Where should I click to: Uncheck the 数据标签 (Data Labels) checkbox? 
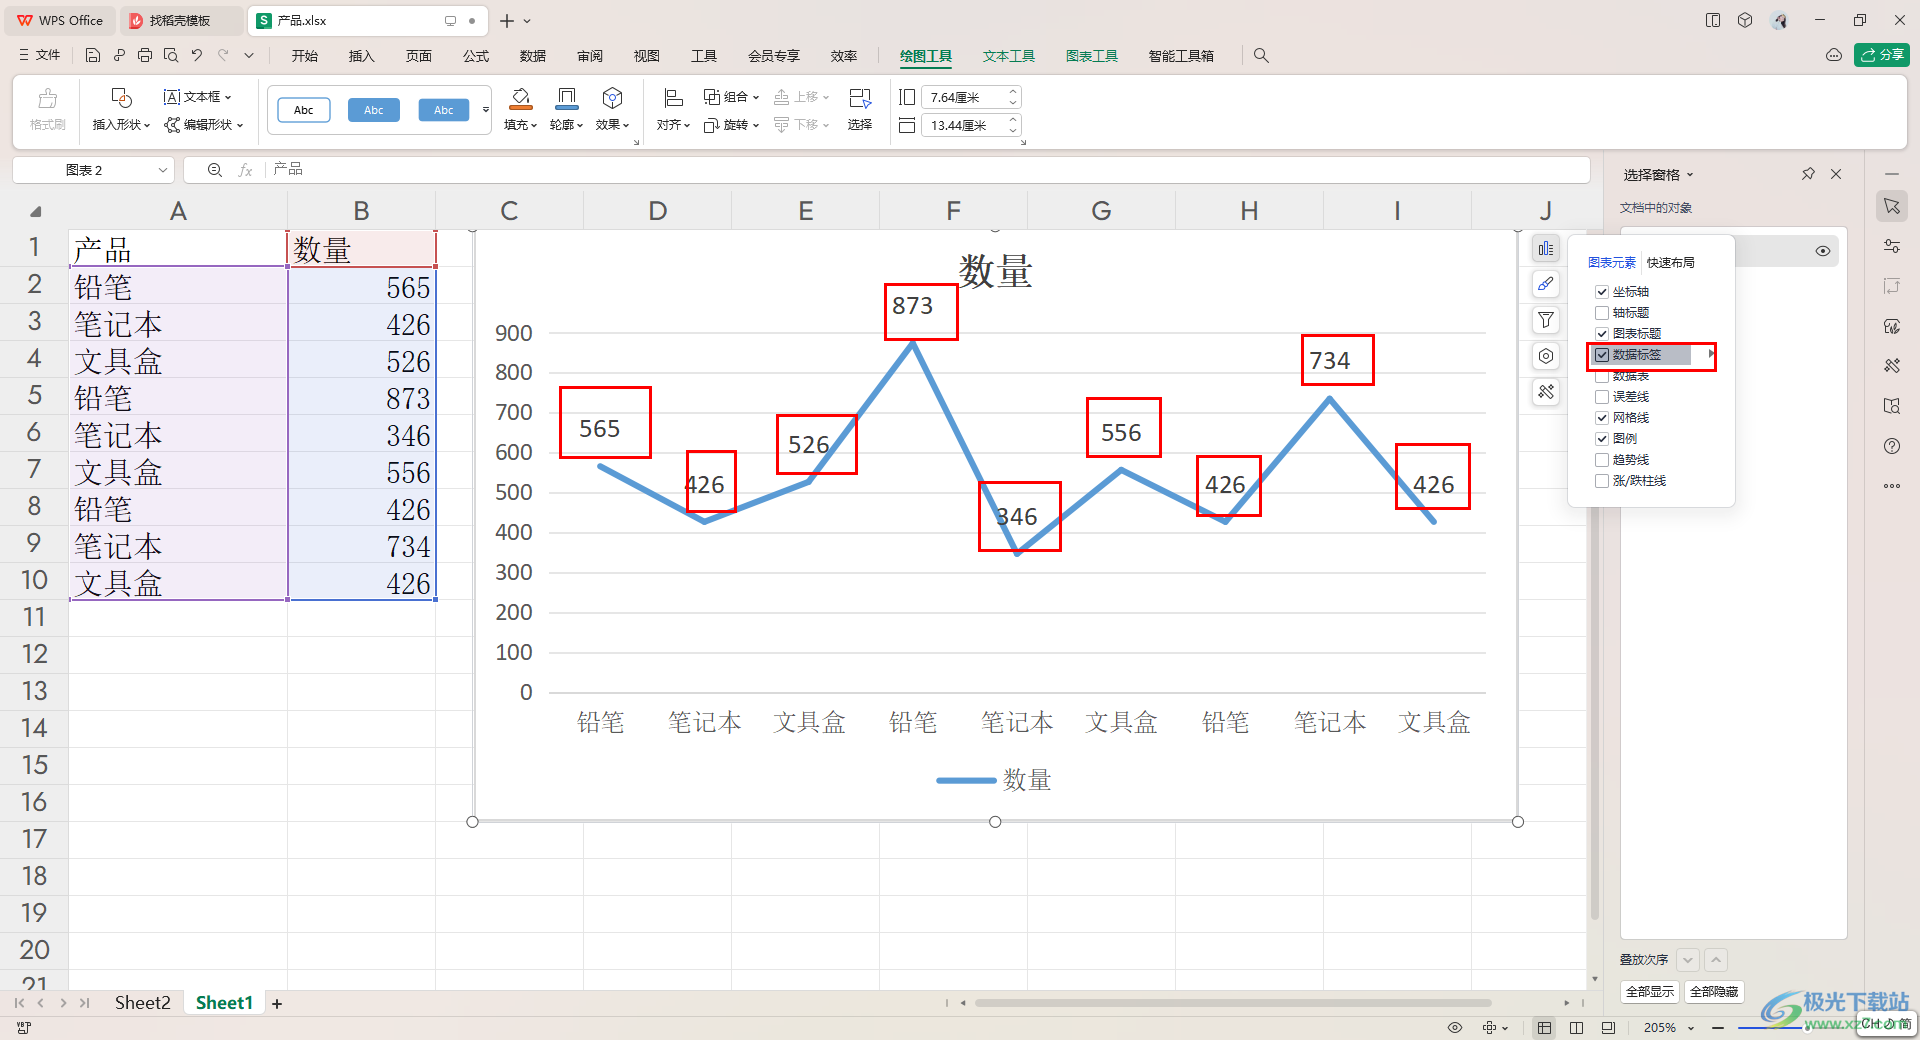[x=1602, y=355]
